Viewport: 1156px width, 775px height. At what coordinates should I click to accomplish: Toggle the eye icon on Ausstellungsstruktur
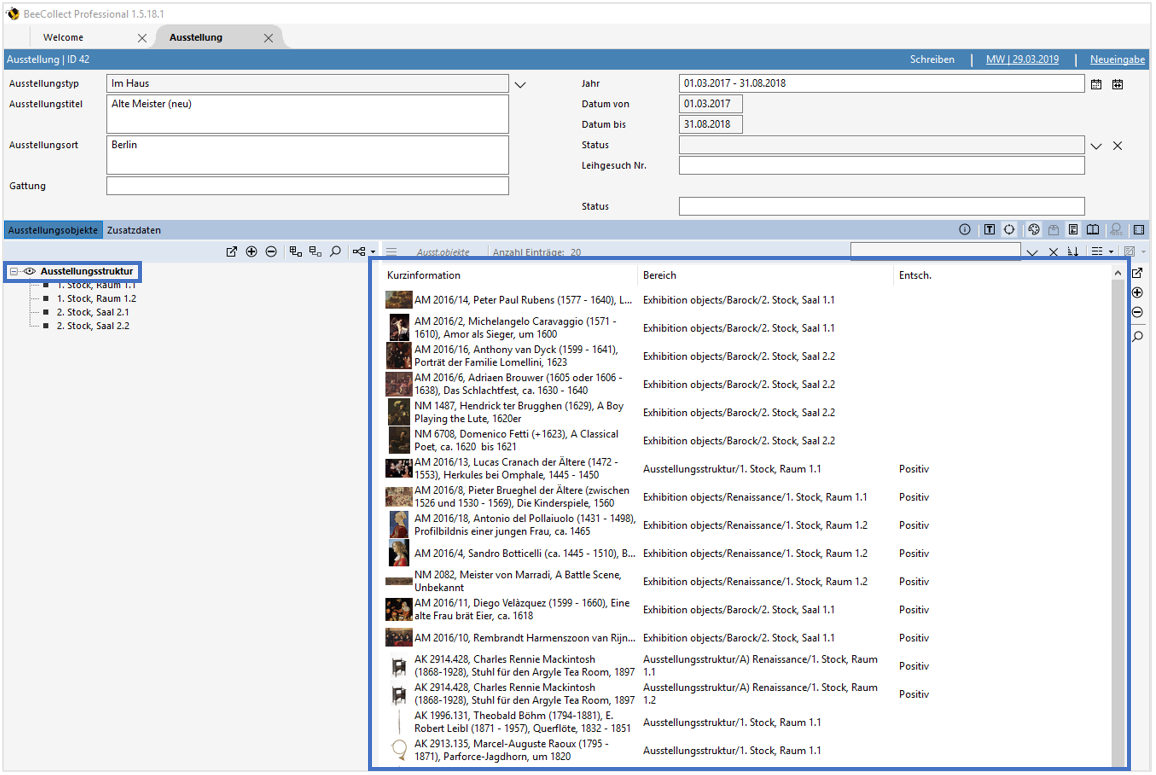coord(30,271)
